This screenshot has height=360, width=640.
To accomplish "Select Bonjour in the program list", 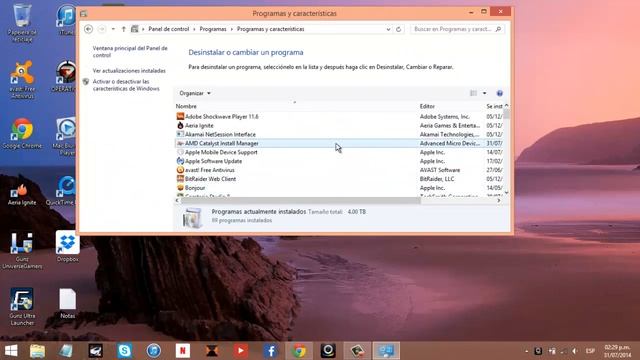I will point(339,188).
